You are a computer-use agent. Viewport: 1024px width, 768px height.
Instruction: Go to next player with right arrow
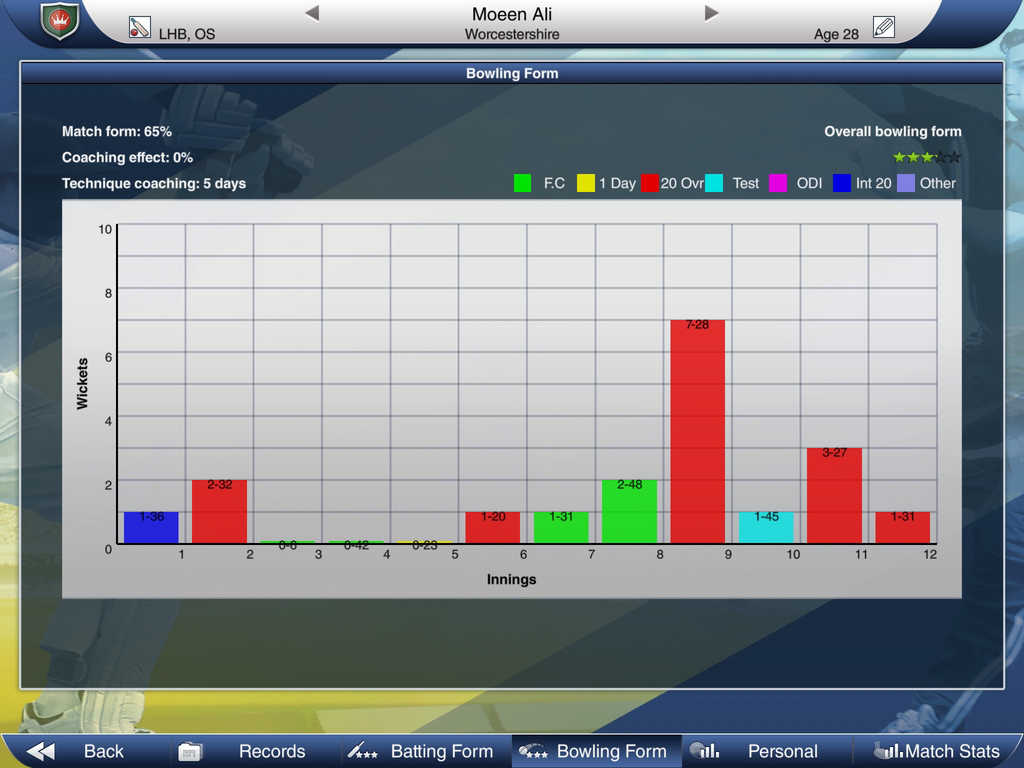click(711, 13)
